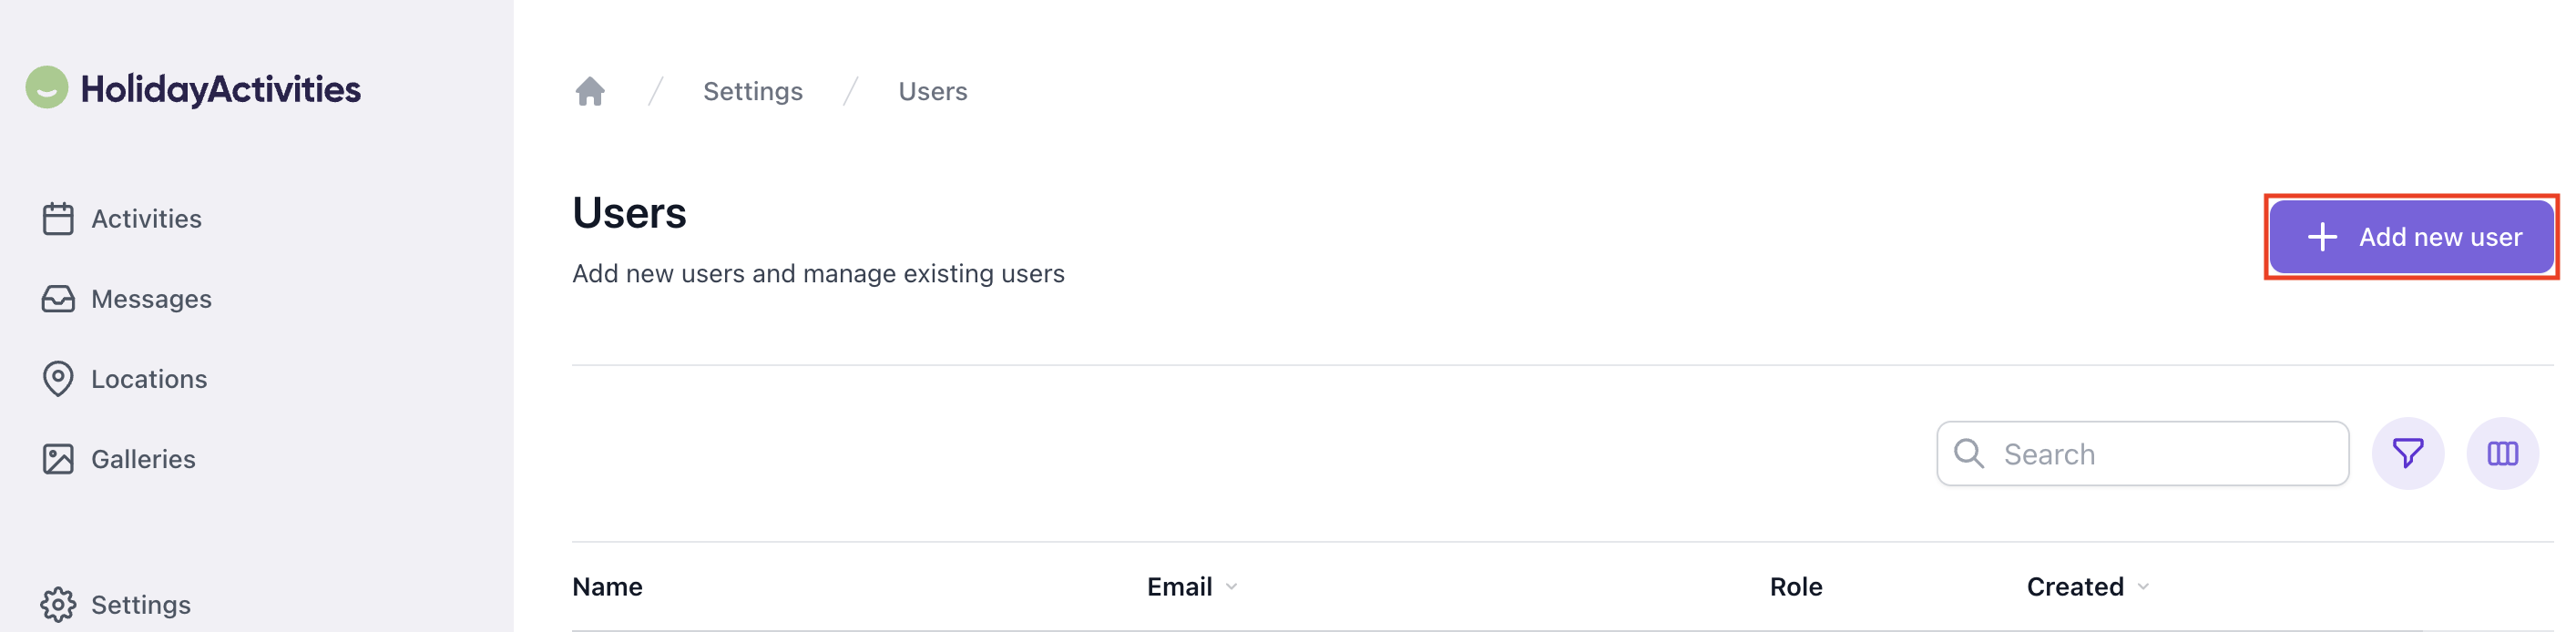This screenshot has height=632, width=2576.
Task: Open the Messages sidebar menu item
Action: point(151,299)
